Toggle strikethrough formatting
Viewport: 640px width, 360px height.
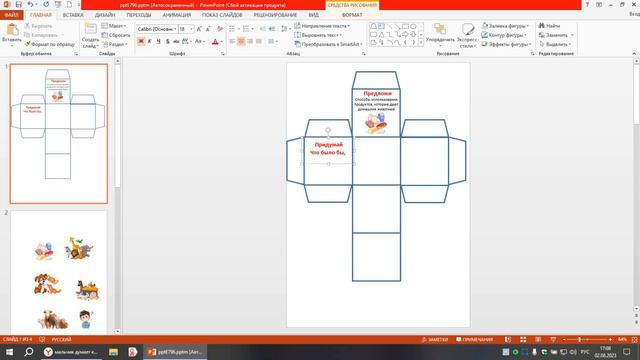click(x=176, y=41)
